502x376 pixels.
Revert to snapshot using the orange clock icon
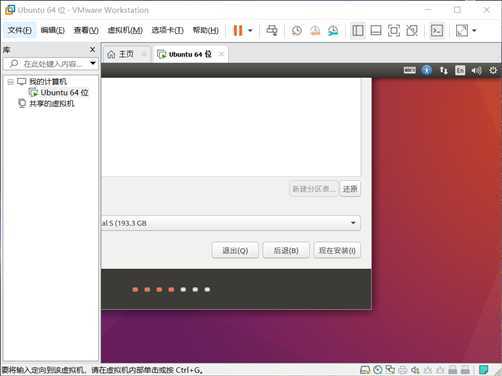315,31
